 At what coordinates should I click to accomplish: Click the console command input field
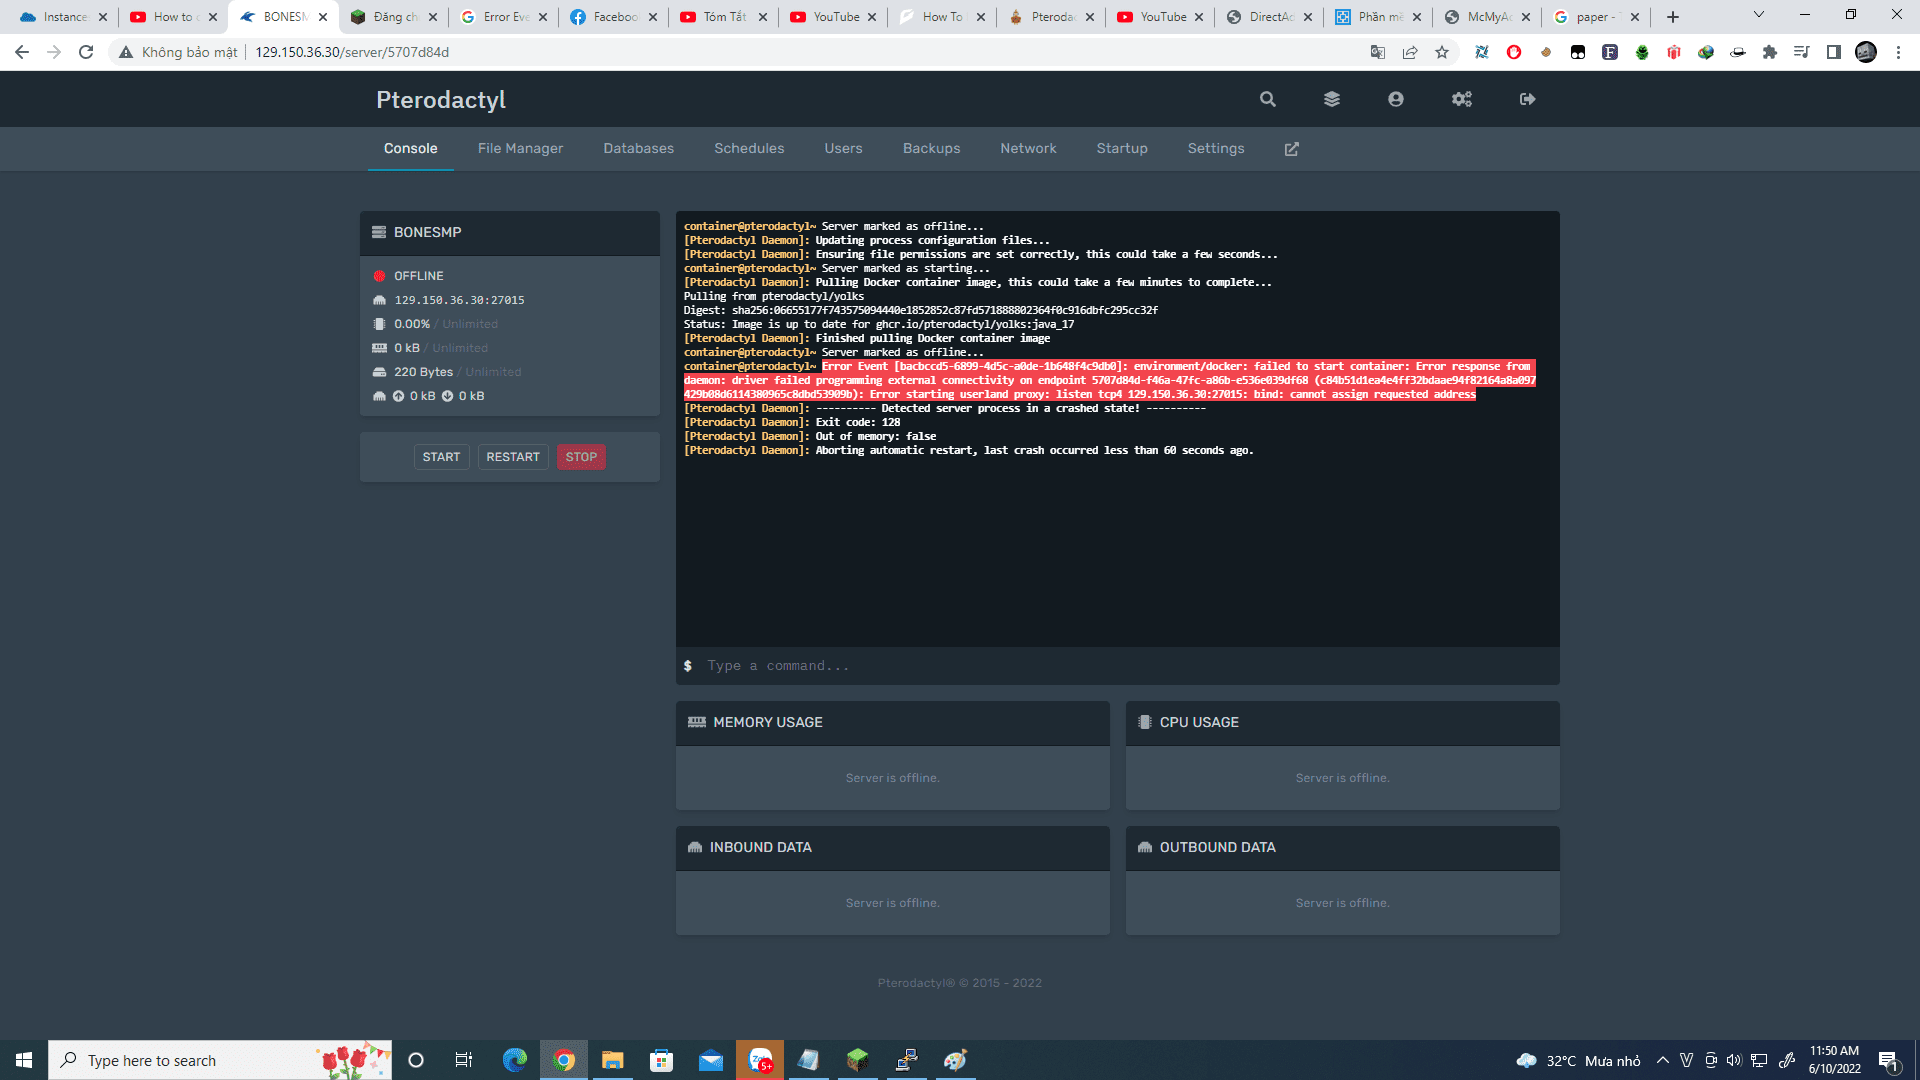point(1120,666)
